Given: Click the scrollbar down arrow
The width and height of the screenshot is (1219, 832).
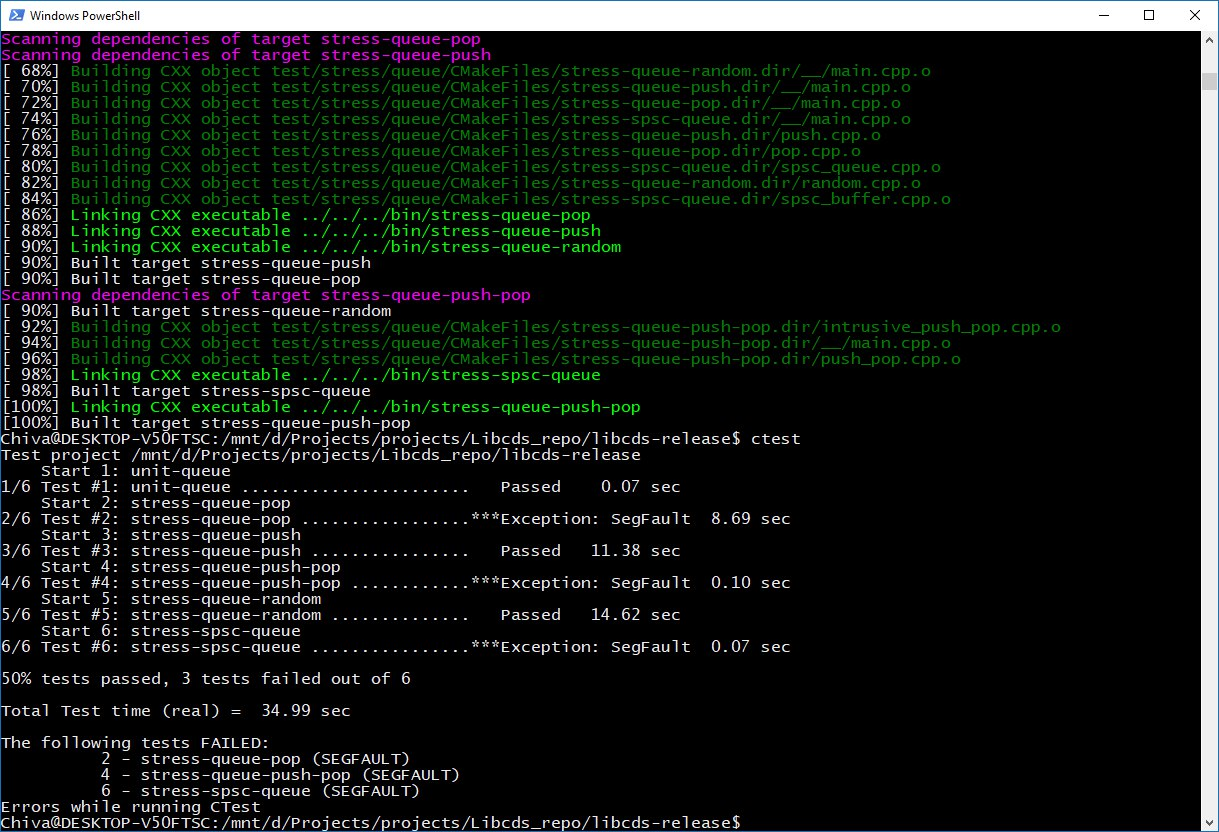Looking at the screenshot, I should (x=1209, y=822).
